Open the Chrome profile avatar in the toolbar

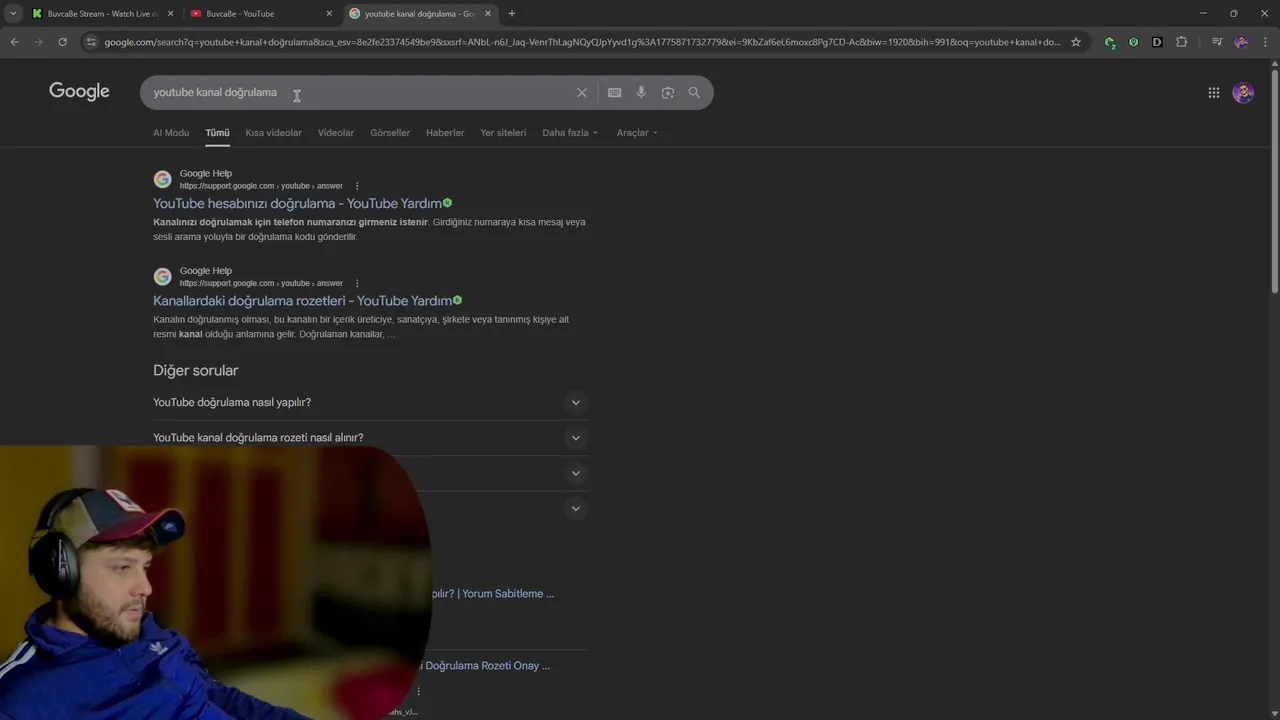(x=1241, y=42)
